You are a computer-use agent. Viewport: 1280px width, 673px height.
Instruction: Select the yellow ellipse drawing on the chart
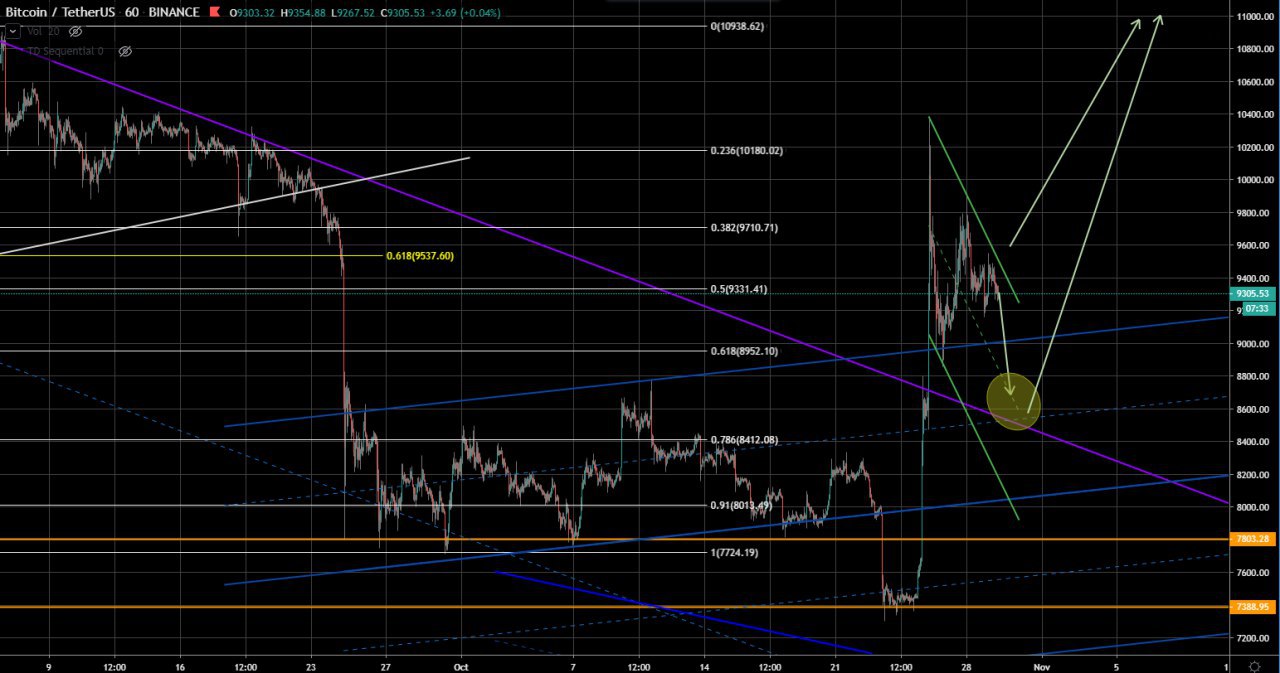click(1013, 401)
